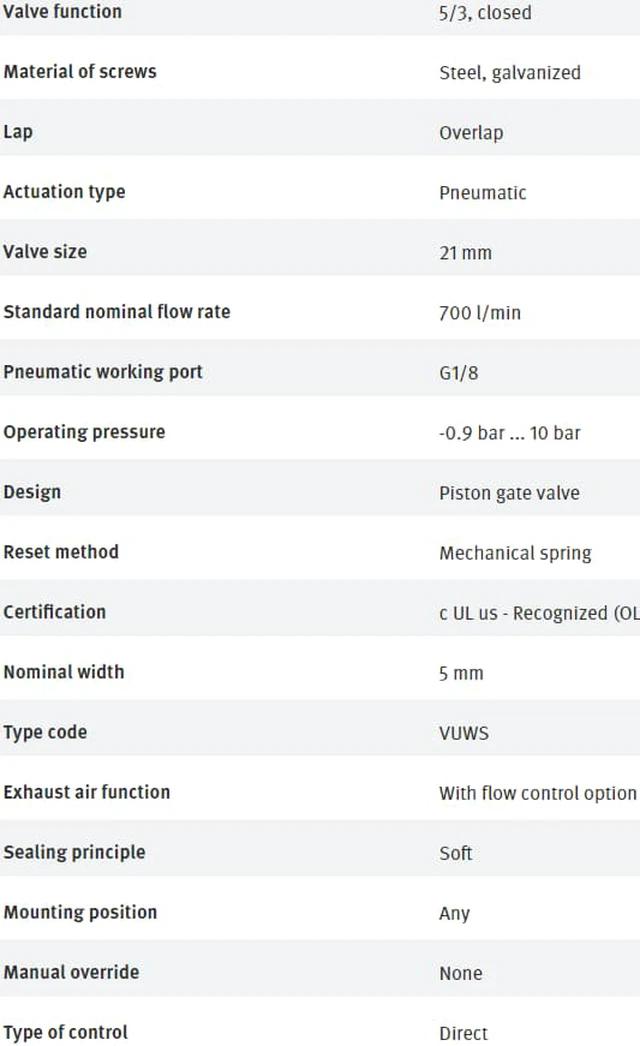640x1046 pixels.
Task: Select the '700 l/min' flow rate value
Action: tap(480, 313)
